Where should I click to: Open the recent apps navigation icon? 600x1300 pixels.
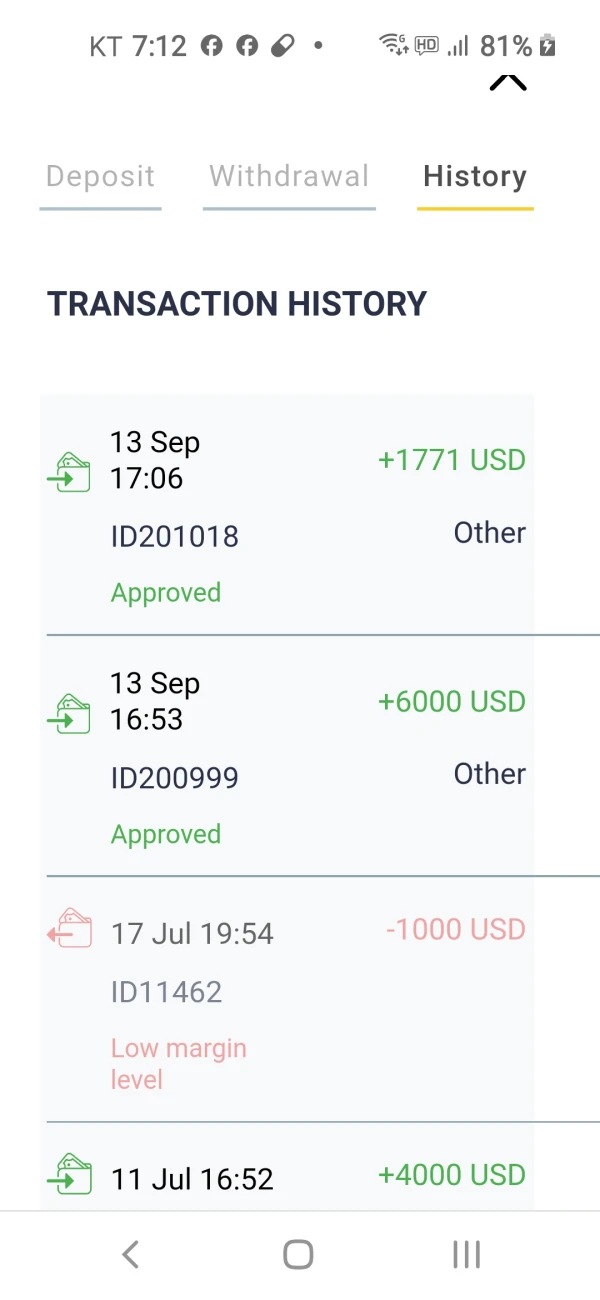(x=466, y=1254)
